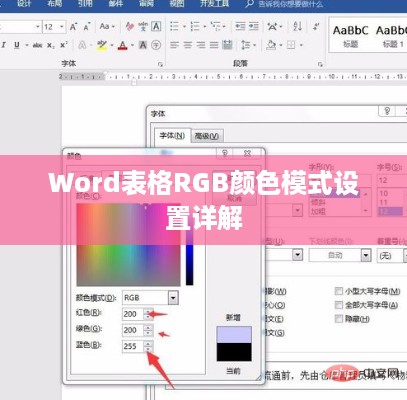Open font dialog launcher in 字体 group
This screenshot has height=400, width=407.
(160, 64)
